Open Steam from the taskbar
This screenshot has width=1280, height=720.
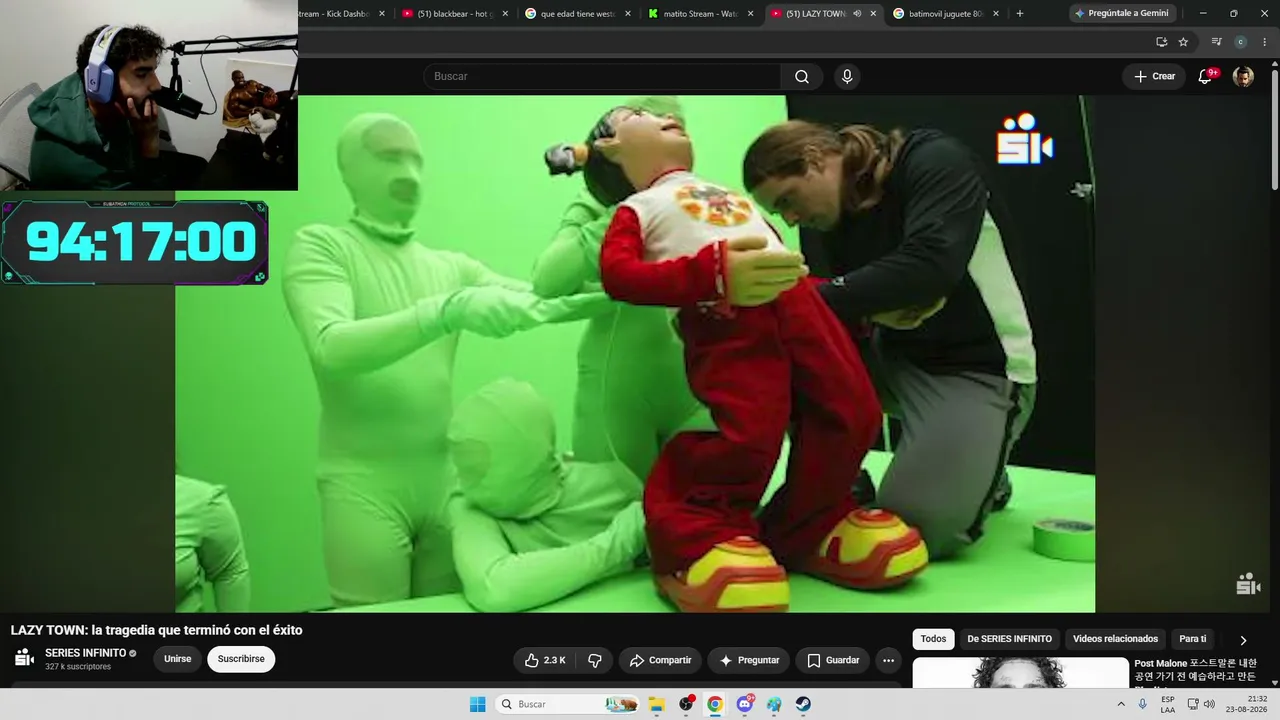pyautogui.click(x=803, y=704)
